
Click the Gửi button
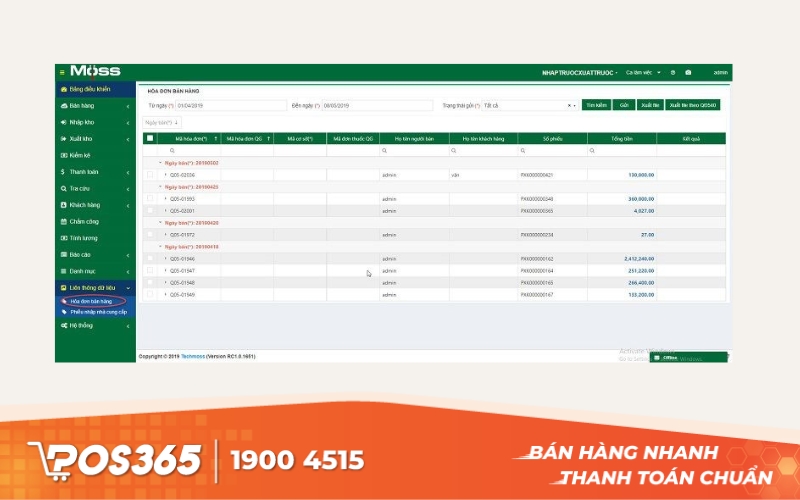point(624,105)
